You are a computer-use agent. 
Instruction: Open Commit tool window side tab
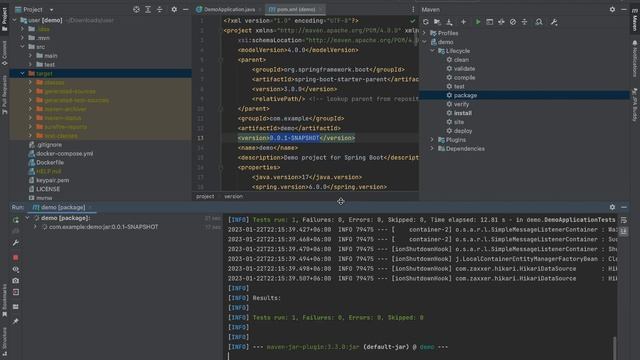[4, 53]
